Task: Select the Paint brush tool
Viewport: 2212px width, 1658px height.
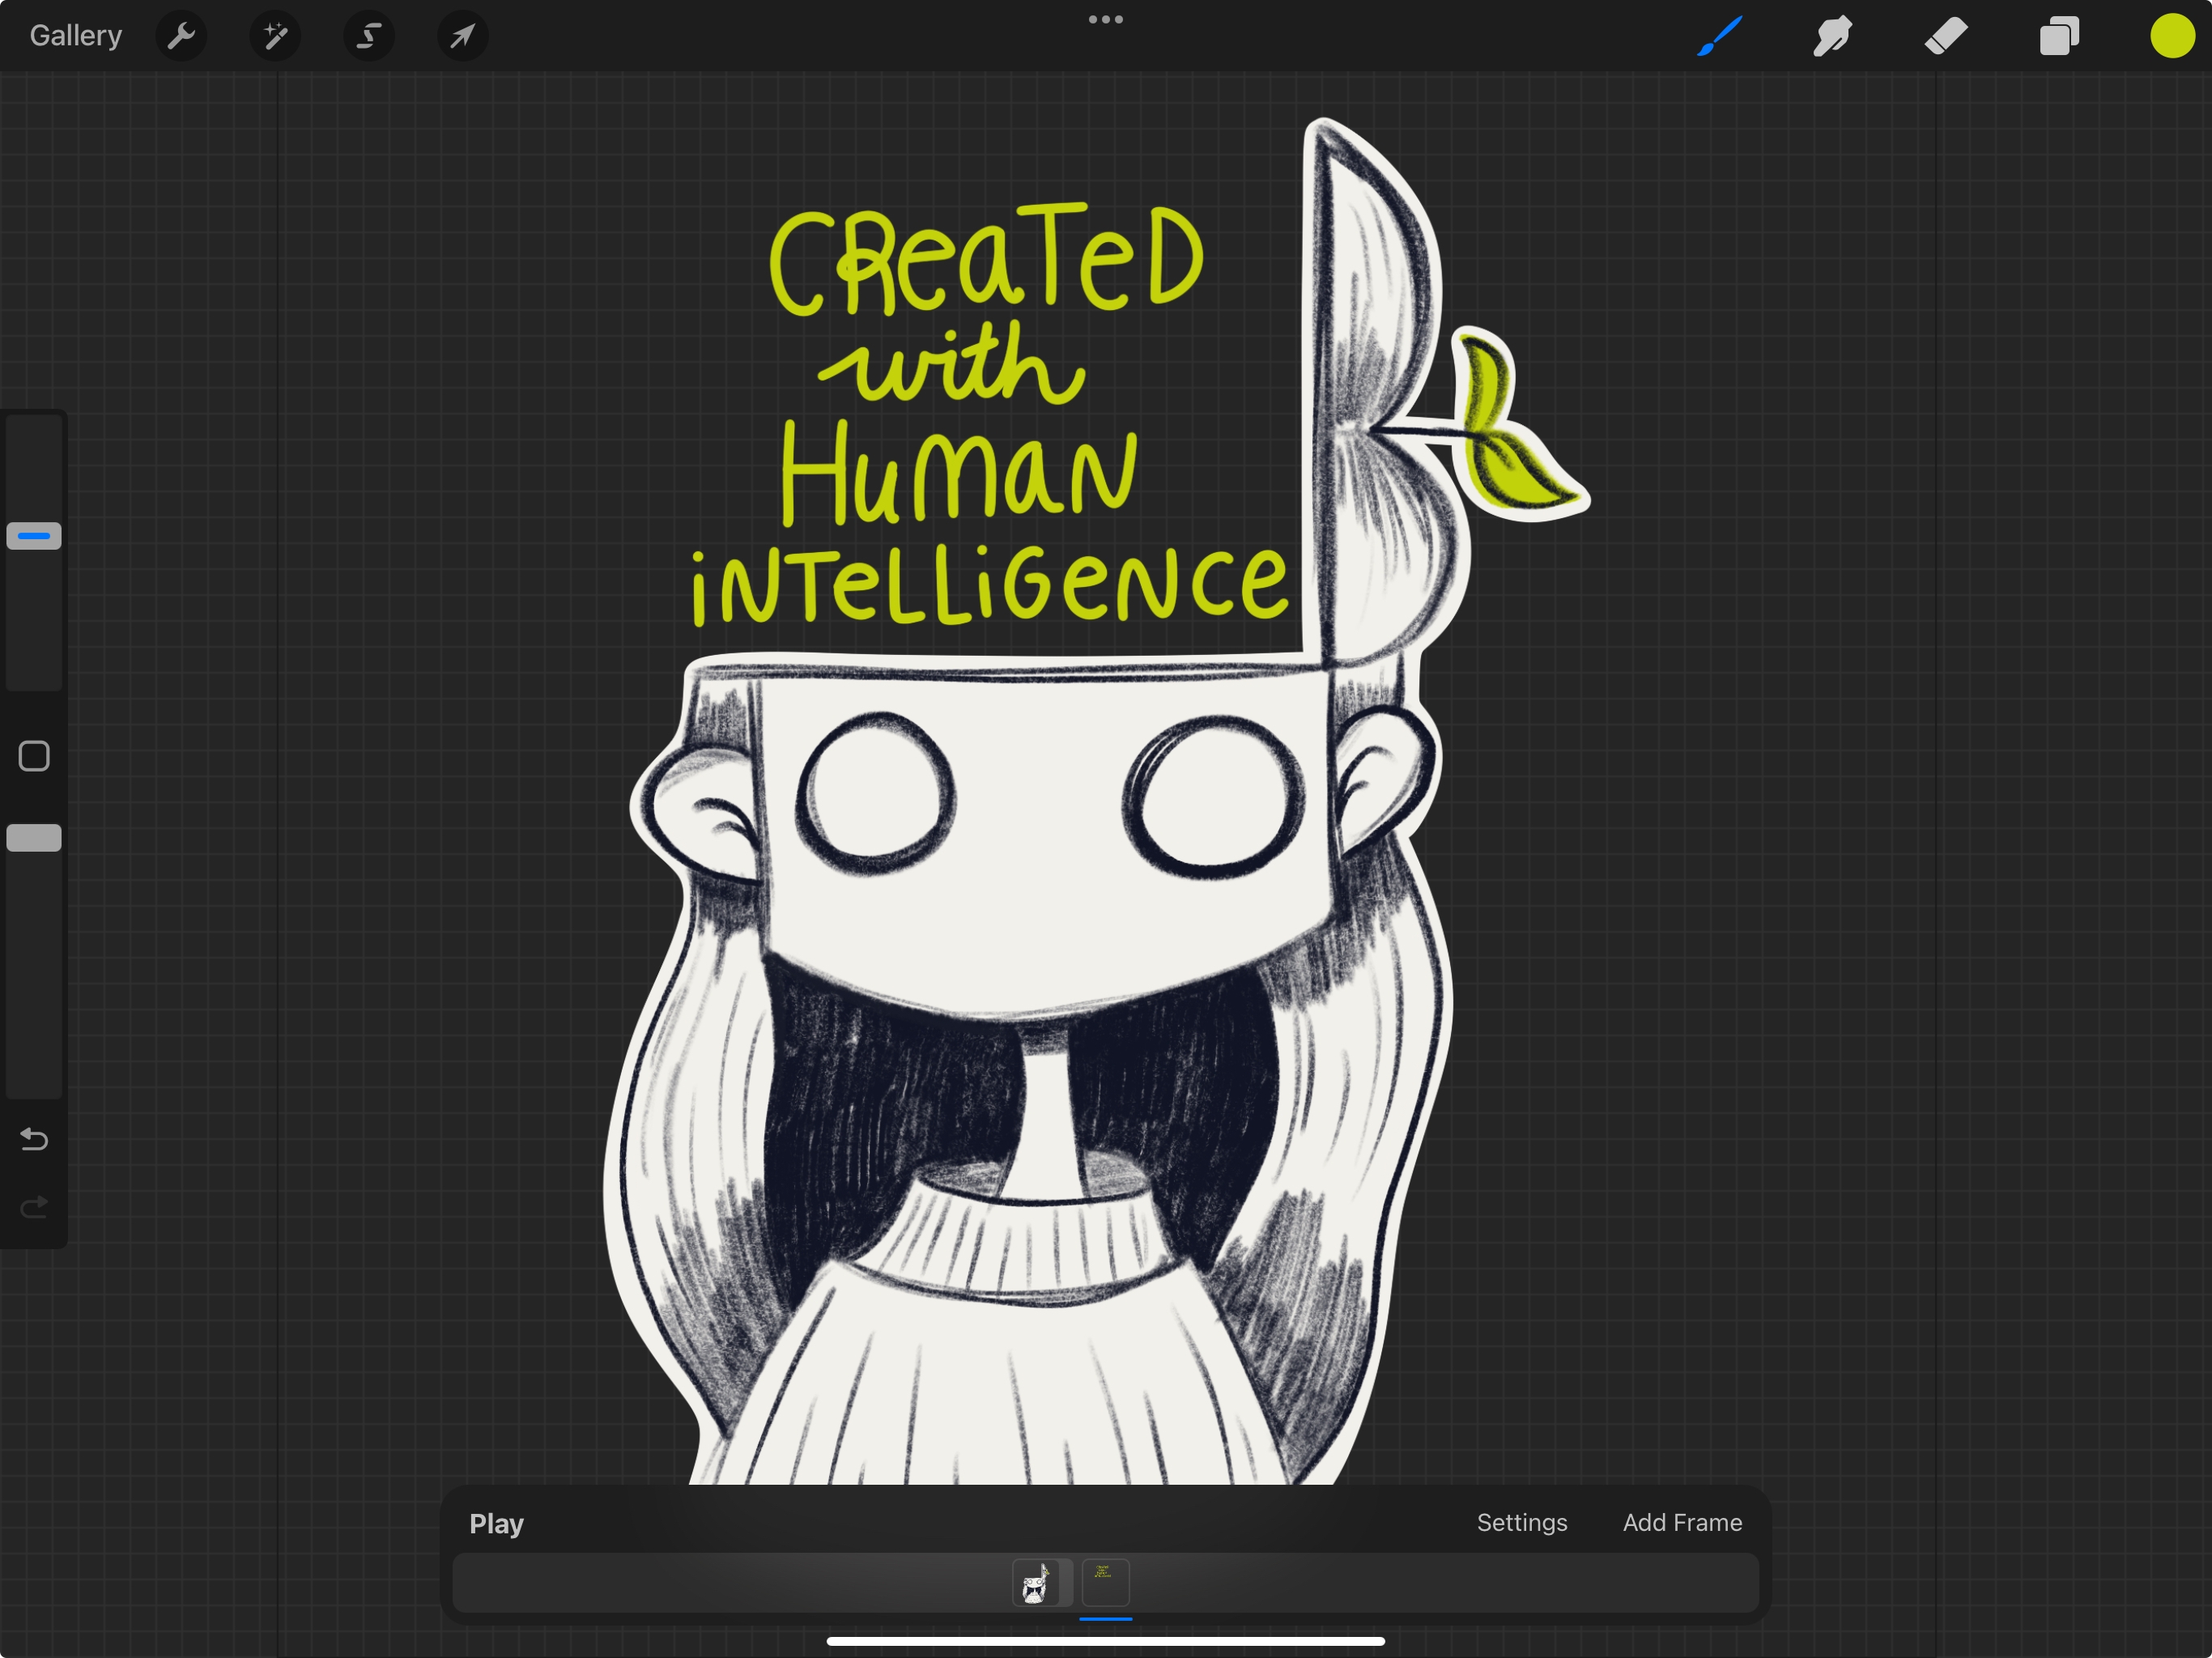Action: point(1717,36)
